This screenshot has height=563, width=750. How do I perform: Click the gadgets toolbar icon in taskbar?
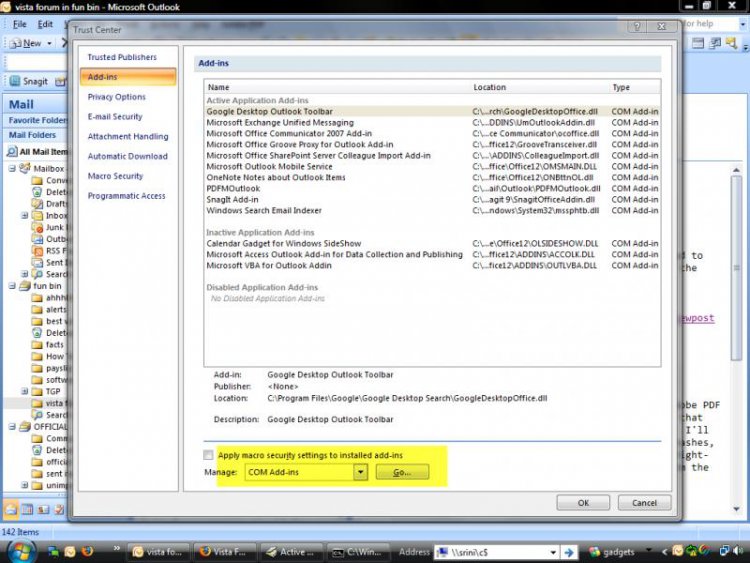tap(594, 552)
